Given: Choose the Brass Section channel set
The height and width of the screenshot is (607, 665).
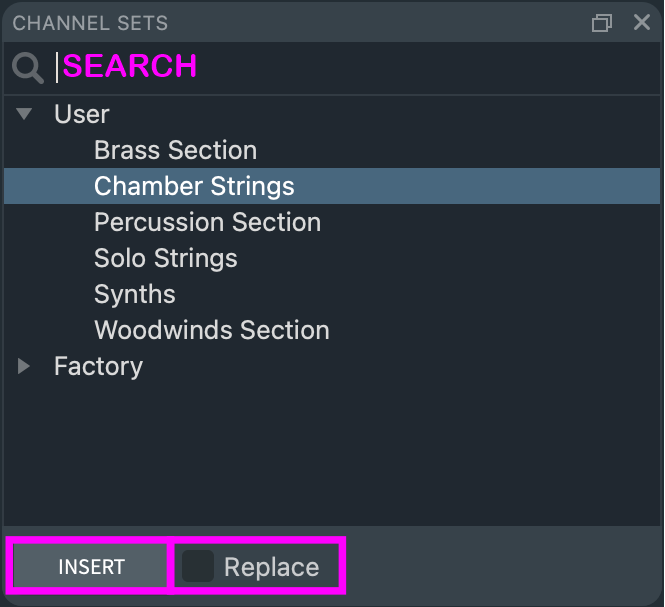Looking at the screenshot, I should point(175,150).
